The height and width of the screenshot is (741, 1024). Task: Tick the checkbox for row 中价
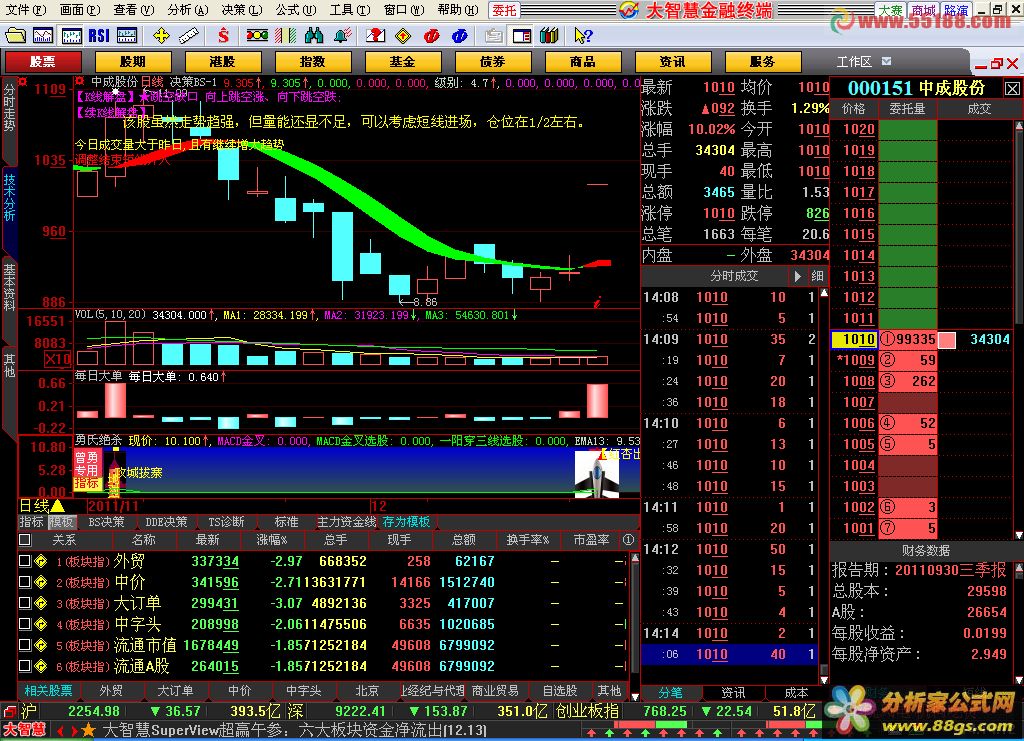24,582
